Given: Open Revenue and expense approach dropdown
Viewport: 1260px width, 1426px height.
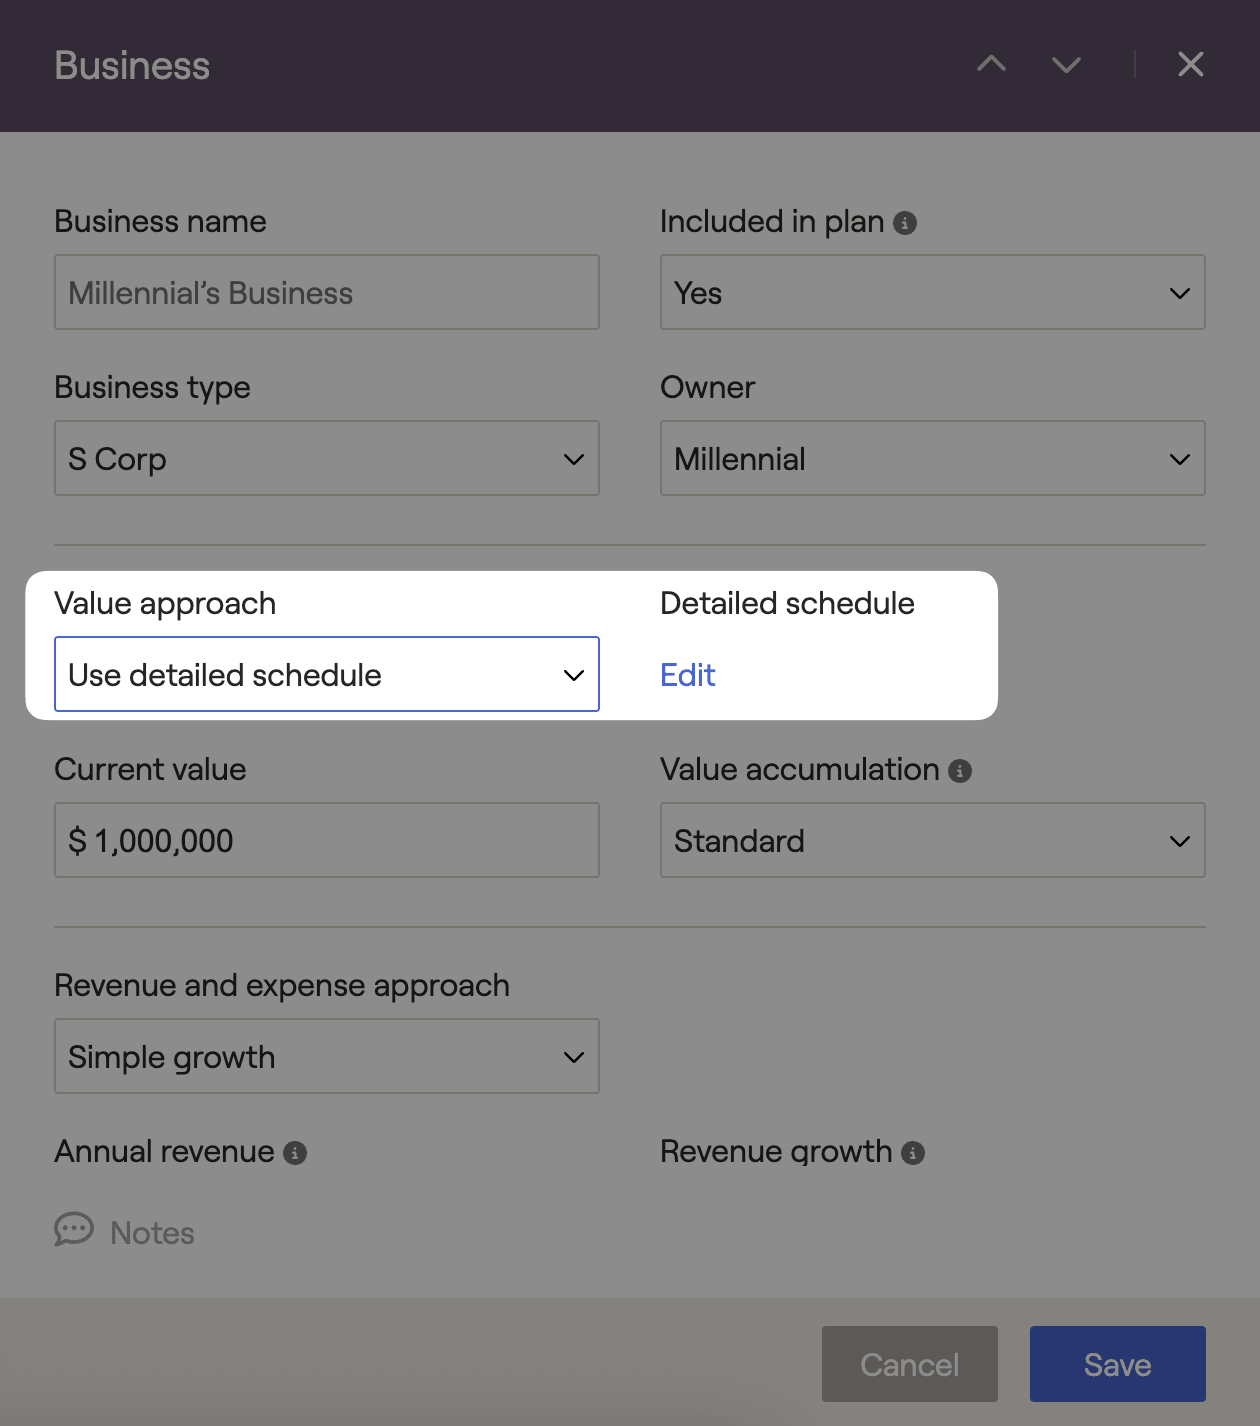Looking at the screenshot, I should 326,1056.
